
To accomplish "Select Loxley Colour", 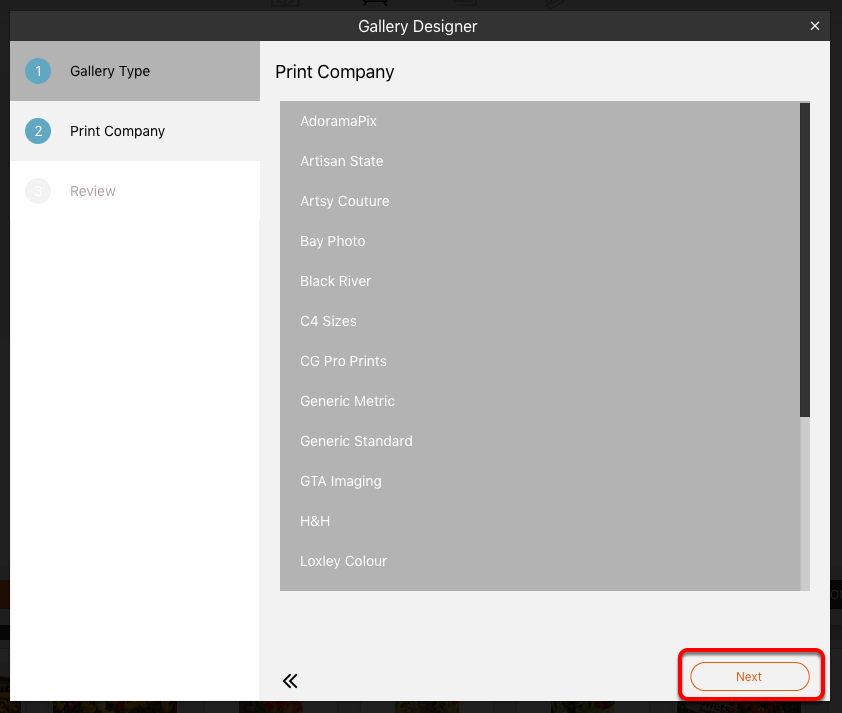I will 540,561.
